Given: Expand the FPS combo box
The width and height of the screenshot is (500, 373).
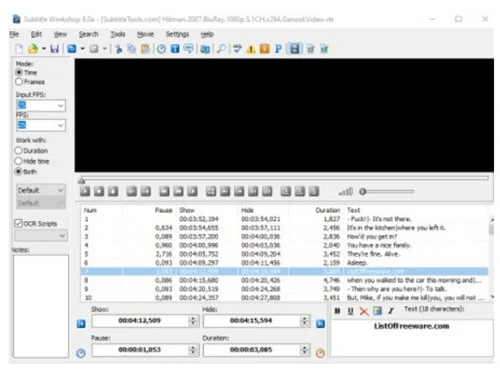Looking at the screenshot, I should (60, 125).
